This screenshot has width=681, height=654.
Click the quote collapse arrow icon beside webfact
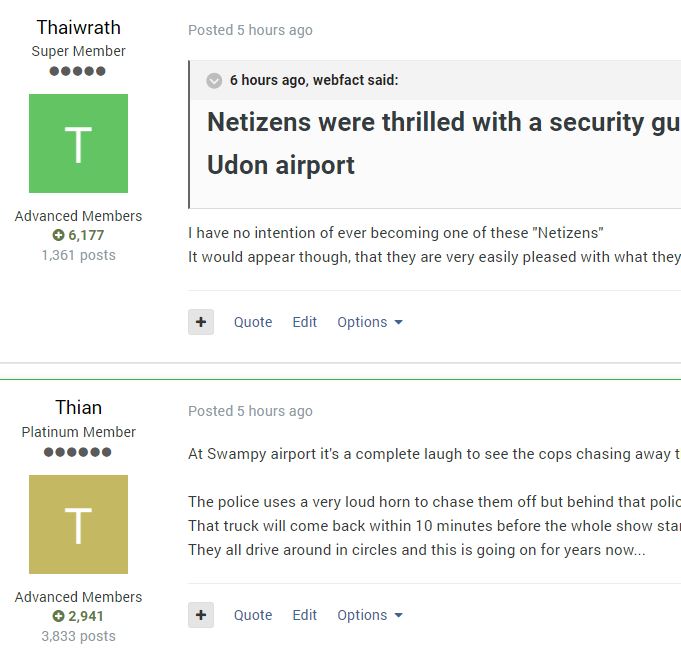(x=214, y=81)
